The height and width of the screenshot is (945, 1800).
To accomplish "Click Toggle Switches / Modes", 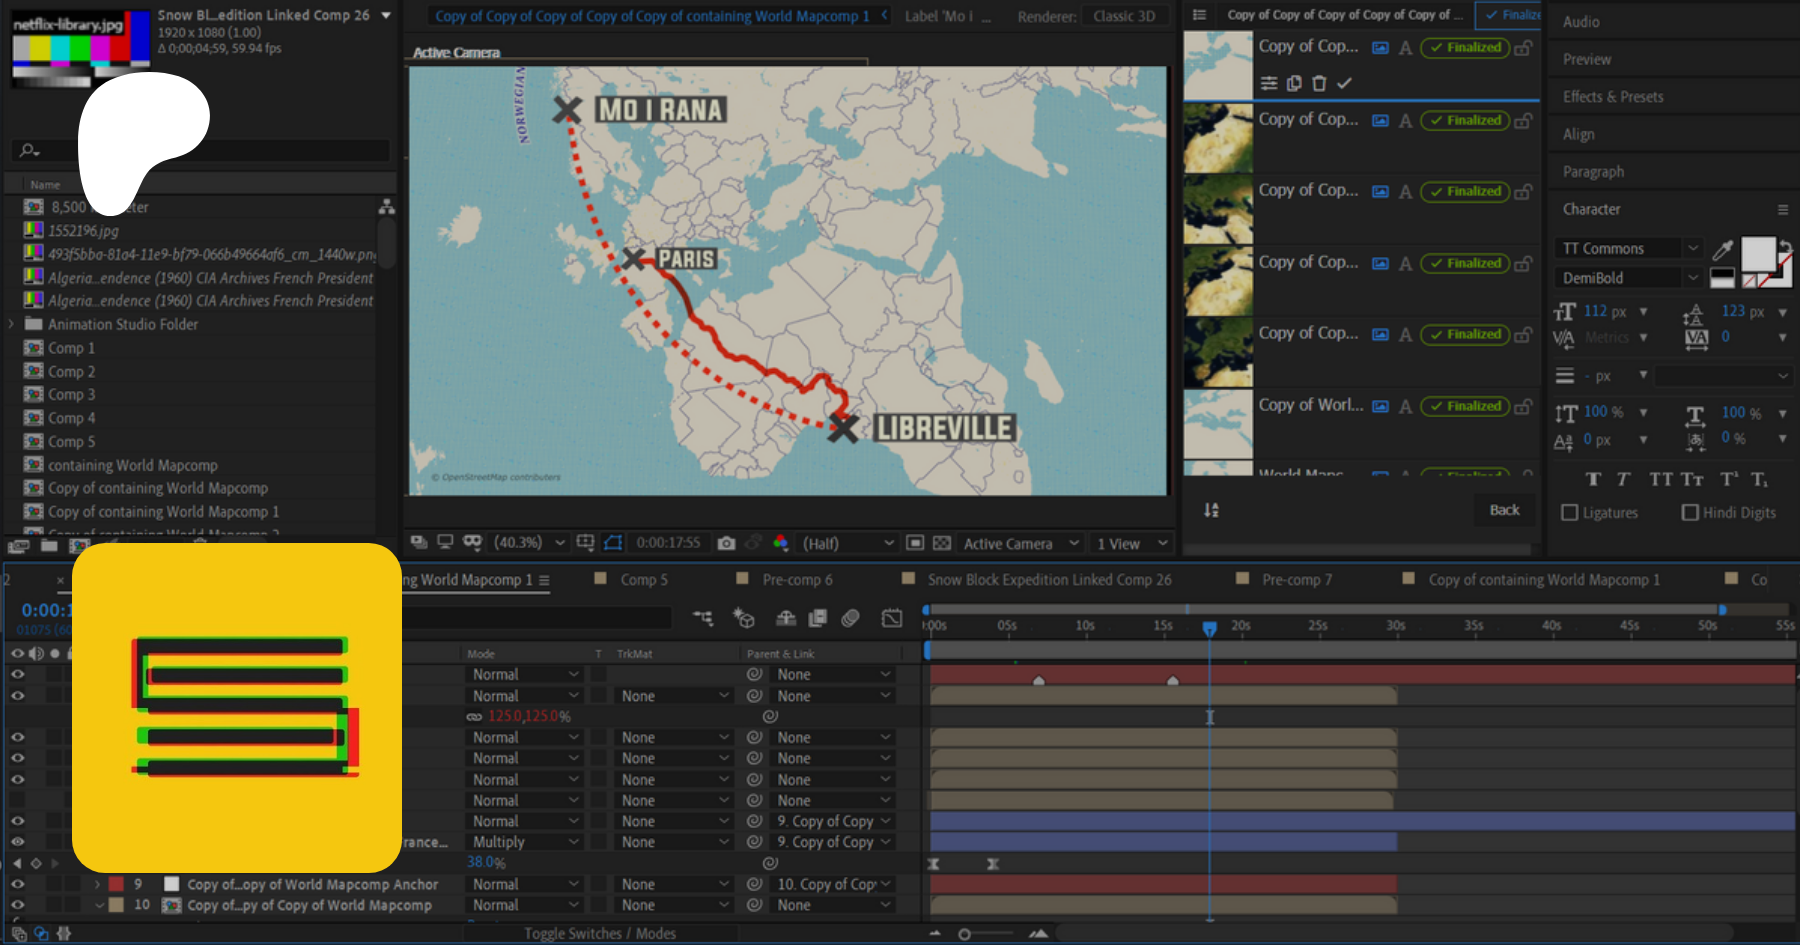I will 600,933.
